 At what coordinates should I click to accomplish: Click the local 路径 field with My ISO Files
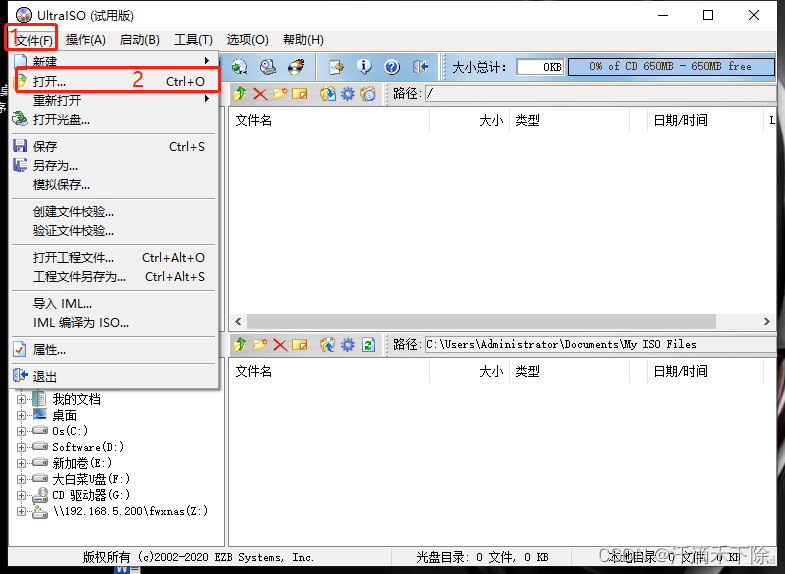(x=600, y=344)
